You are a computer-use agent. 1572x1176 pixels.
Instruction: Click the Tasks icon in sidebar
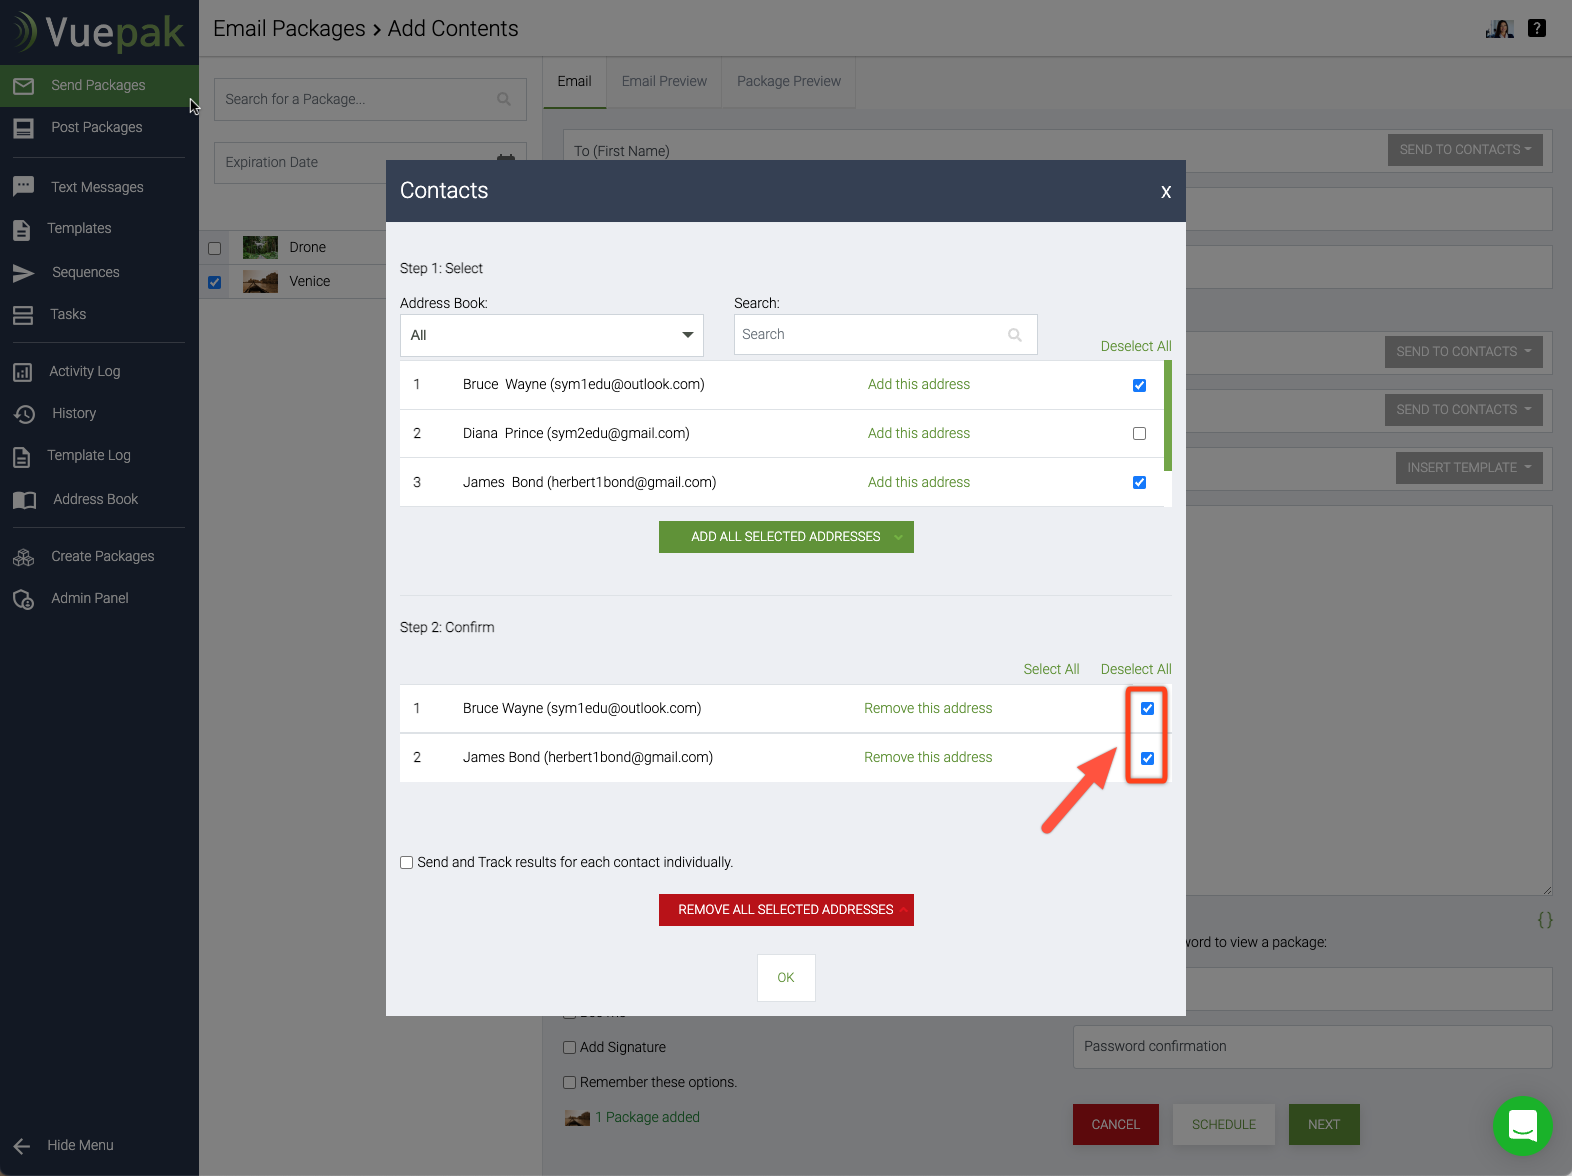[x=23, y=315]
